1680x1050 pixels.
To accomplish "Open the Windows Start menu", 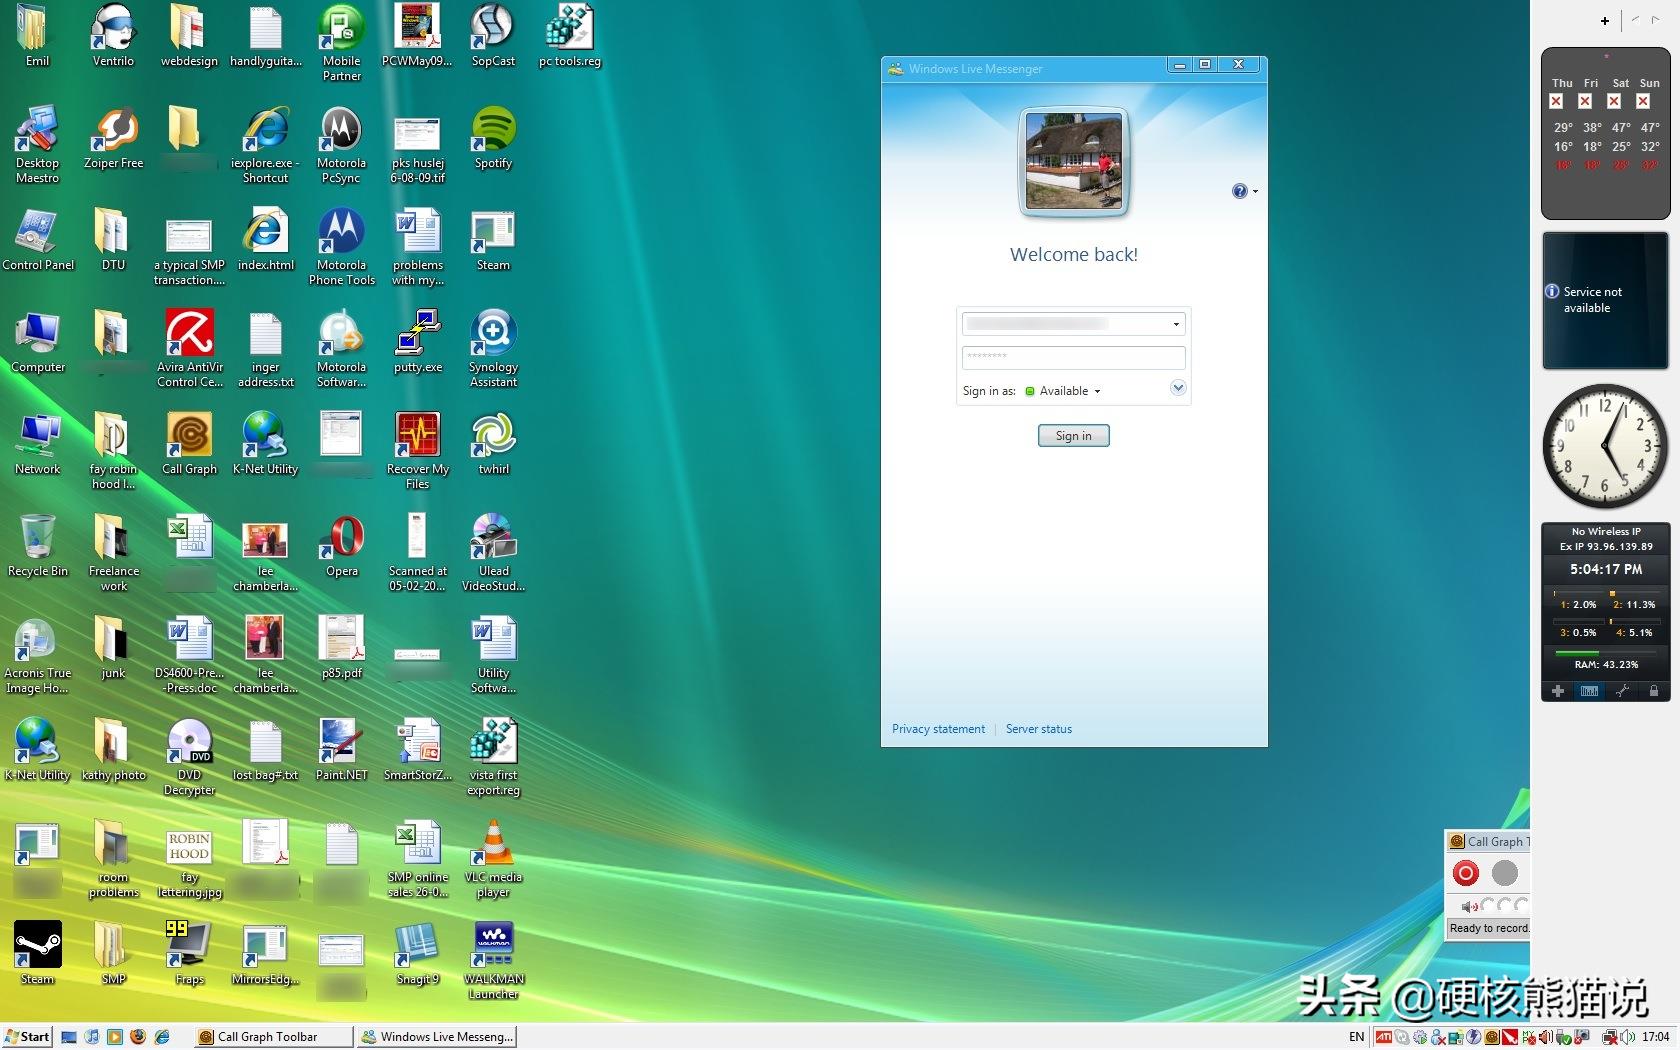I will (x=27, y=1037).
